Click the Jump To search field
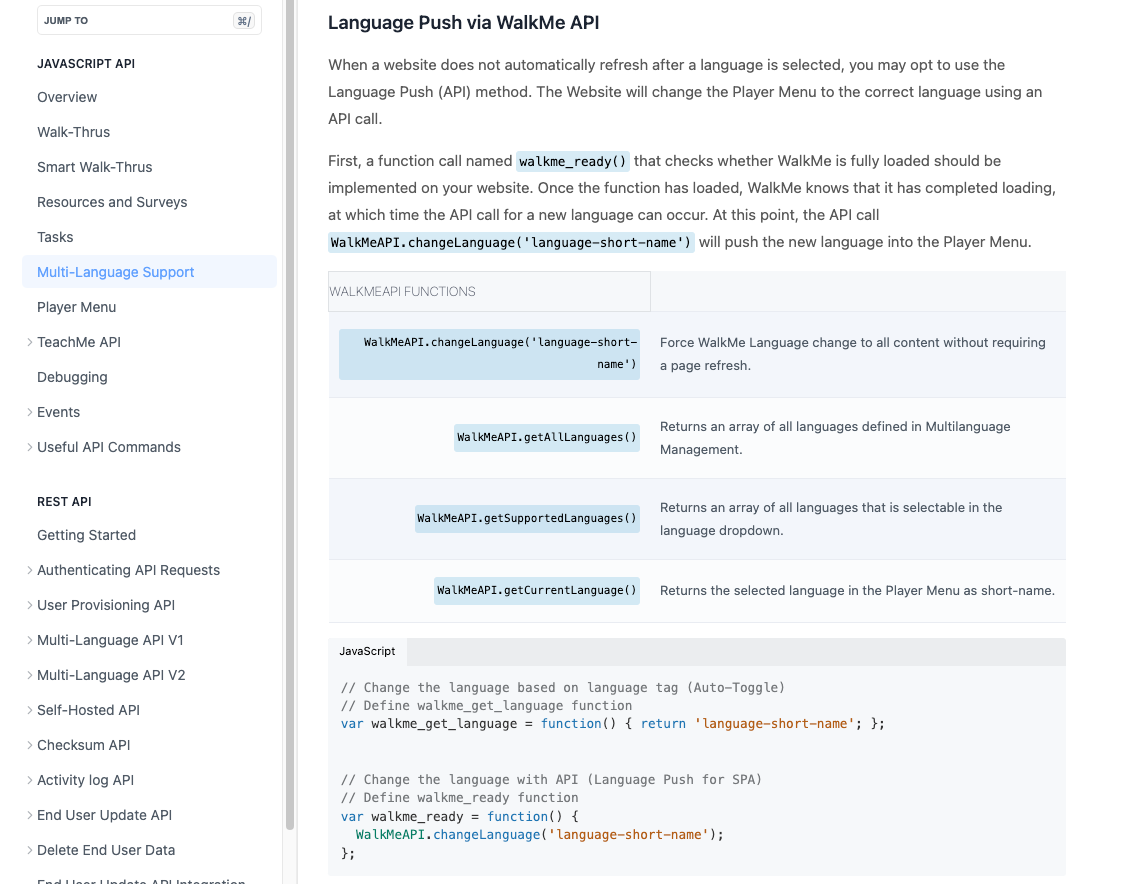This screenshot has width=1122, height=884. pyautogui.click(x=148, y=20)
